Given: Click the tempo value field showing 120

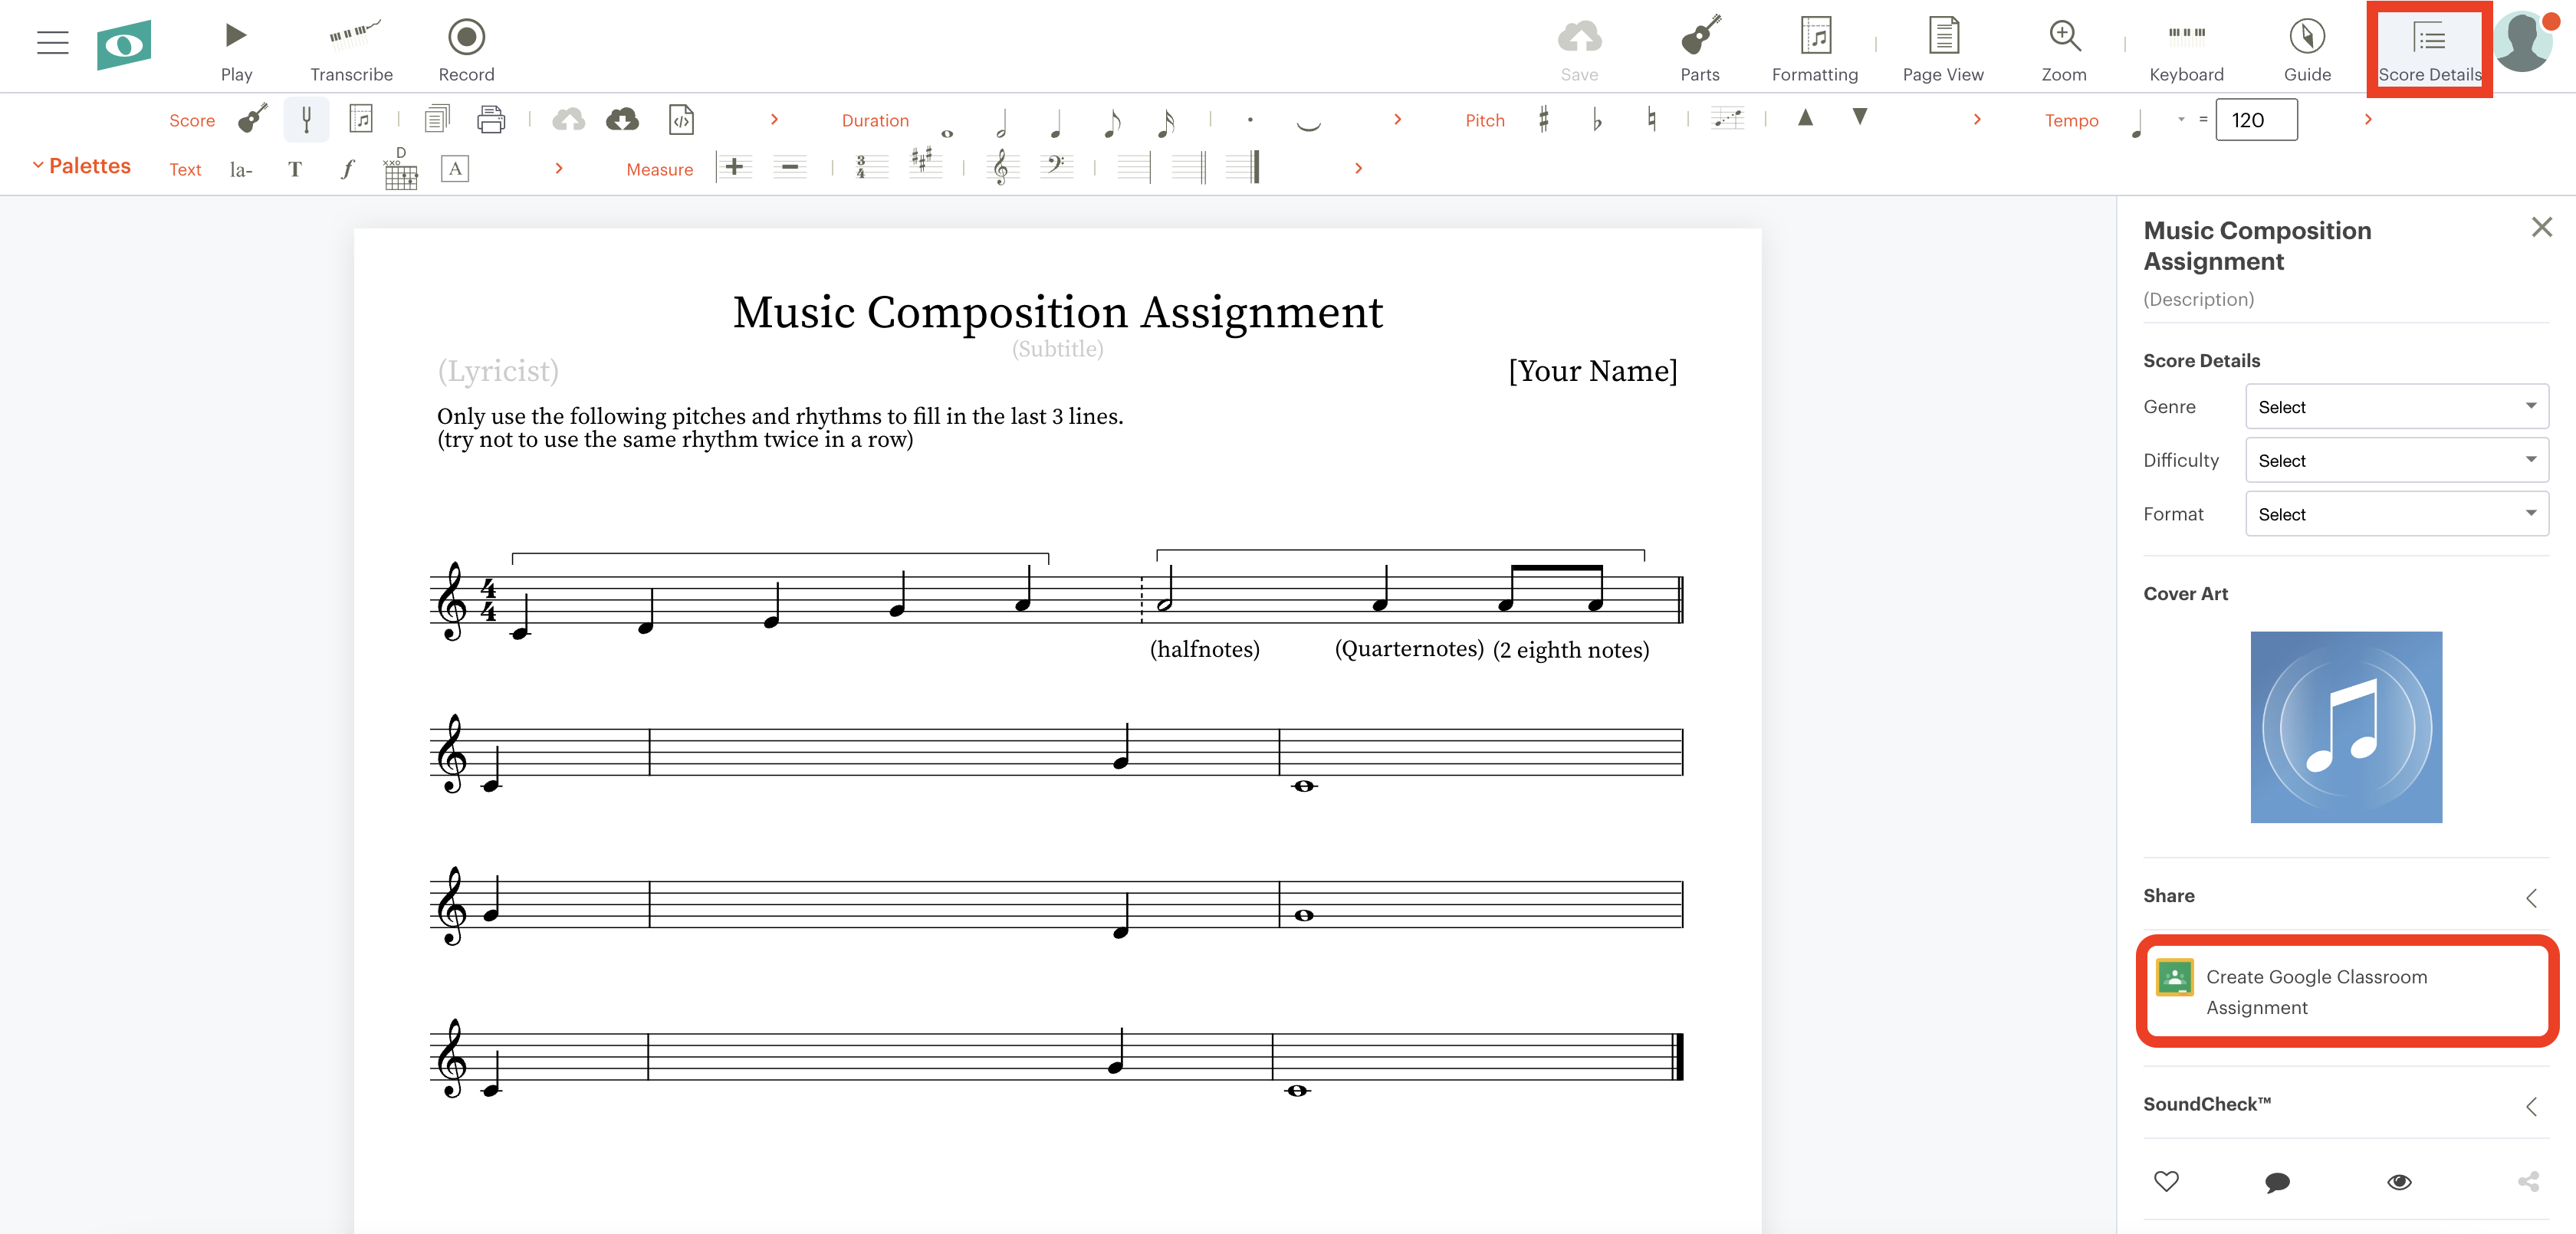Looking at the screenshot, I should [2256, 120].
